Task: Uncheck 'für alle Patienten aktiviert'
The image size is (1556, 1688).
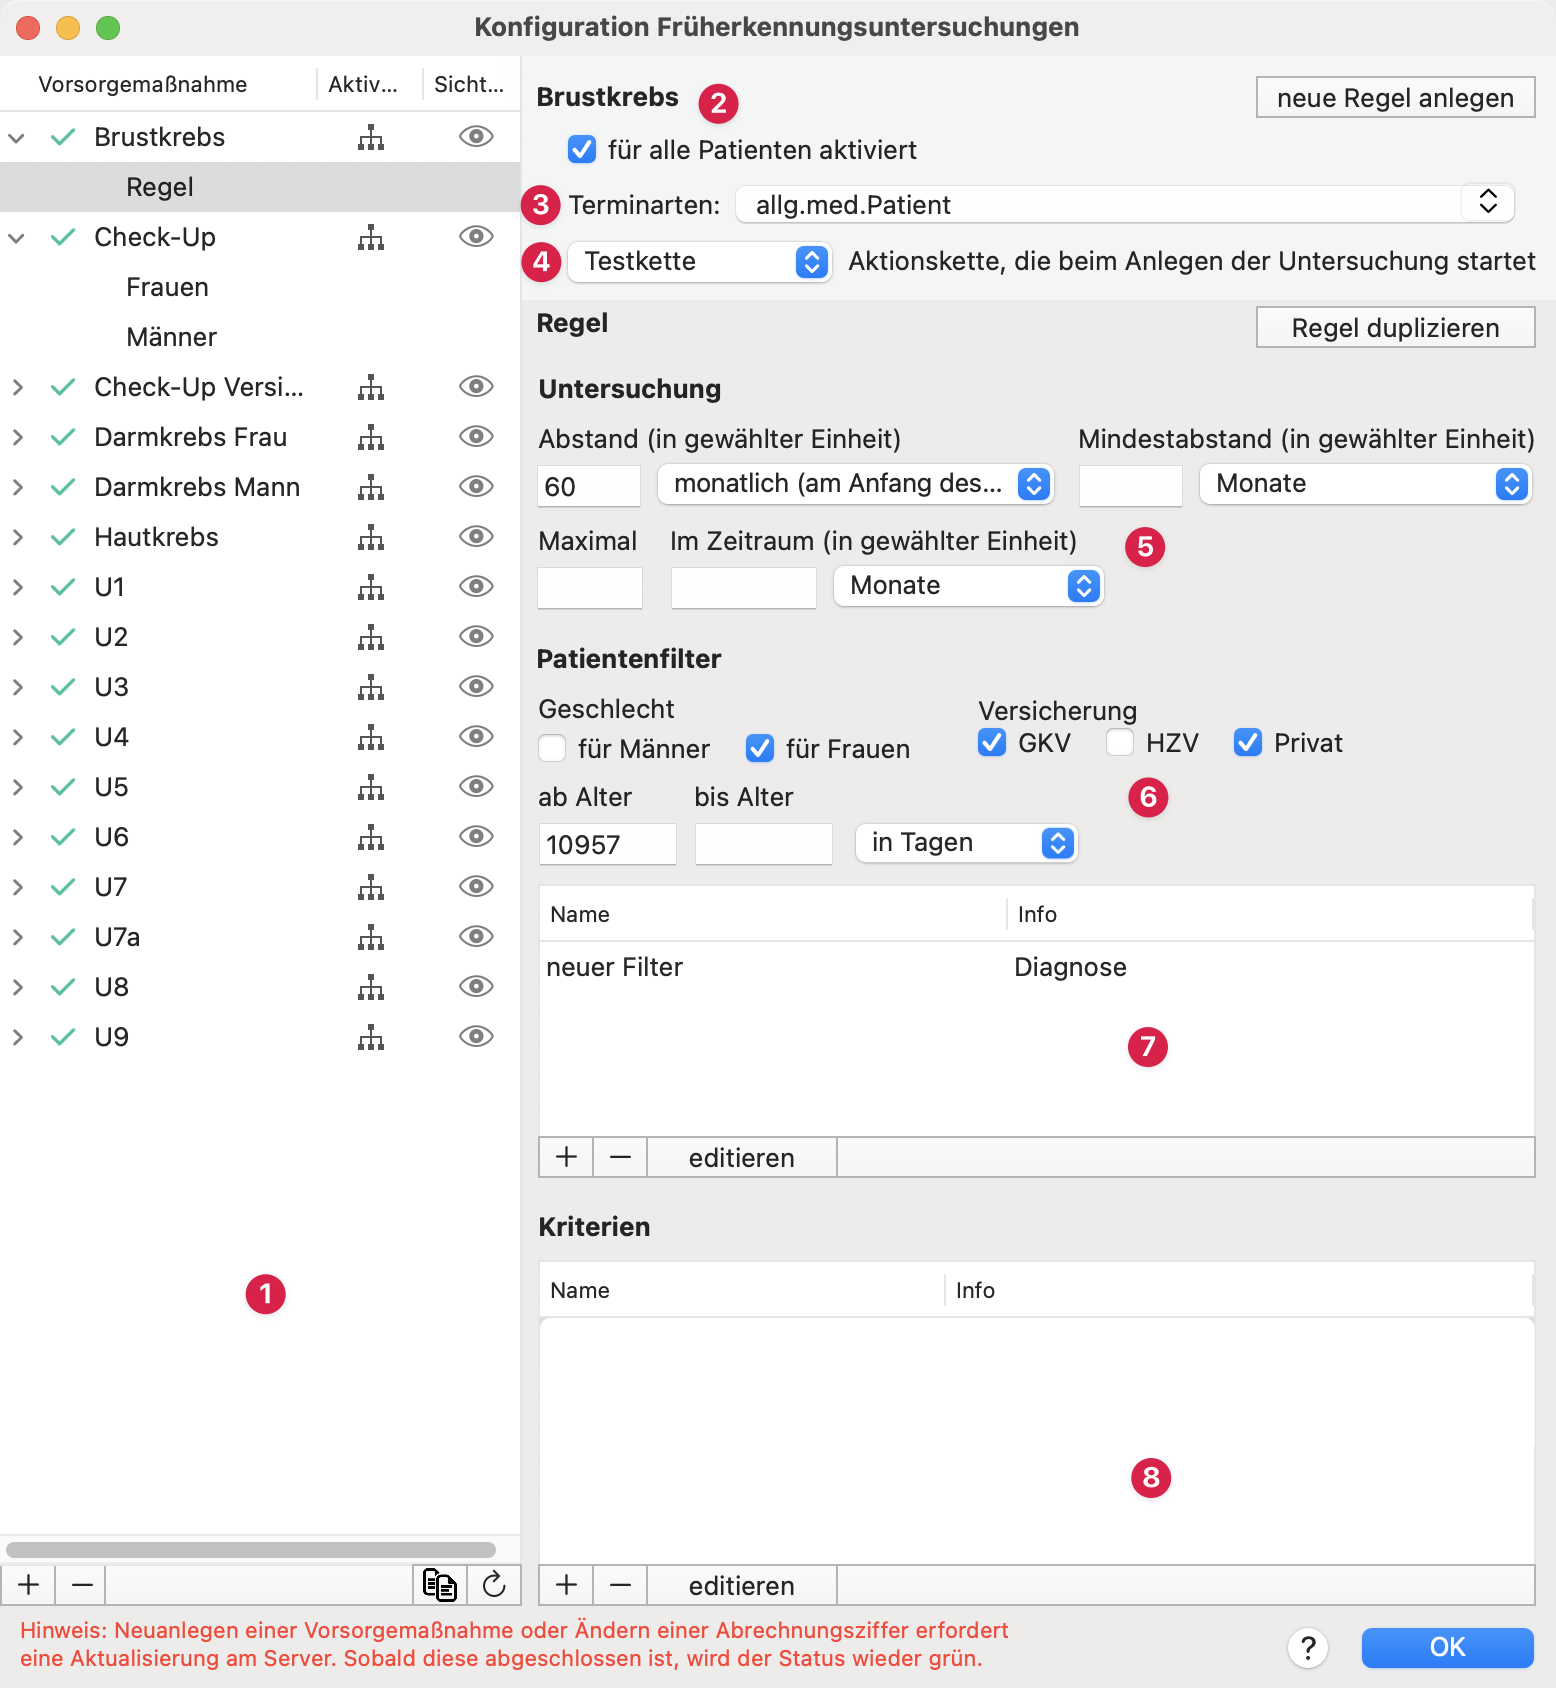Action: click(x=582, y=150)
